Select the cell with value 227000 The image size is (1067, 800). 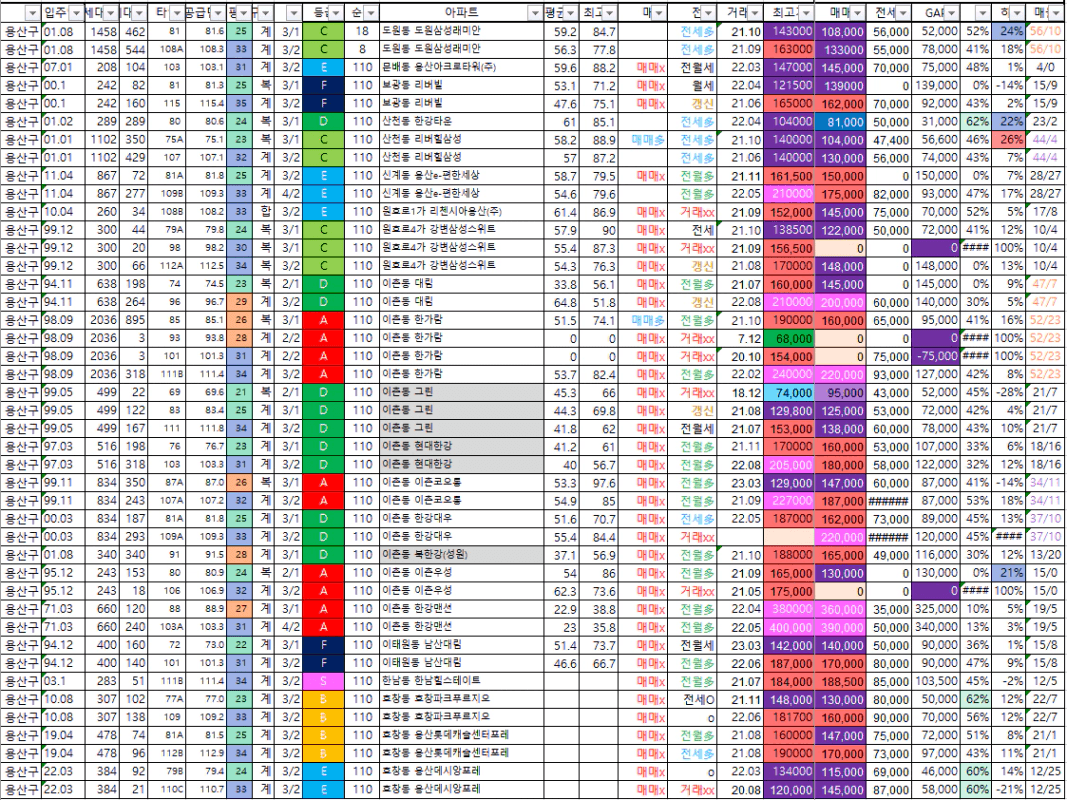(789, 501)
